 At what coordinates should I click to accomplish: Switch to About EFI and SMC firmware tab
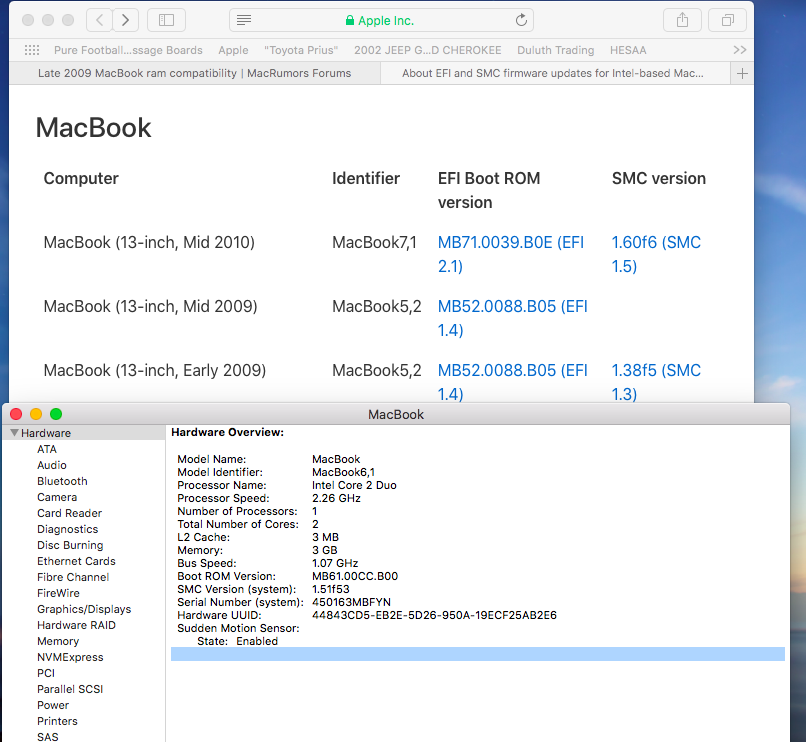pyautogui.click(x=555, y=74)
